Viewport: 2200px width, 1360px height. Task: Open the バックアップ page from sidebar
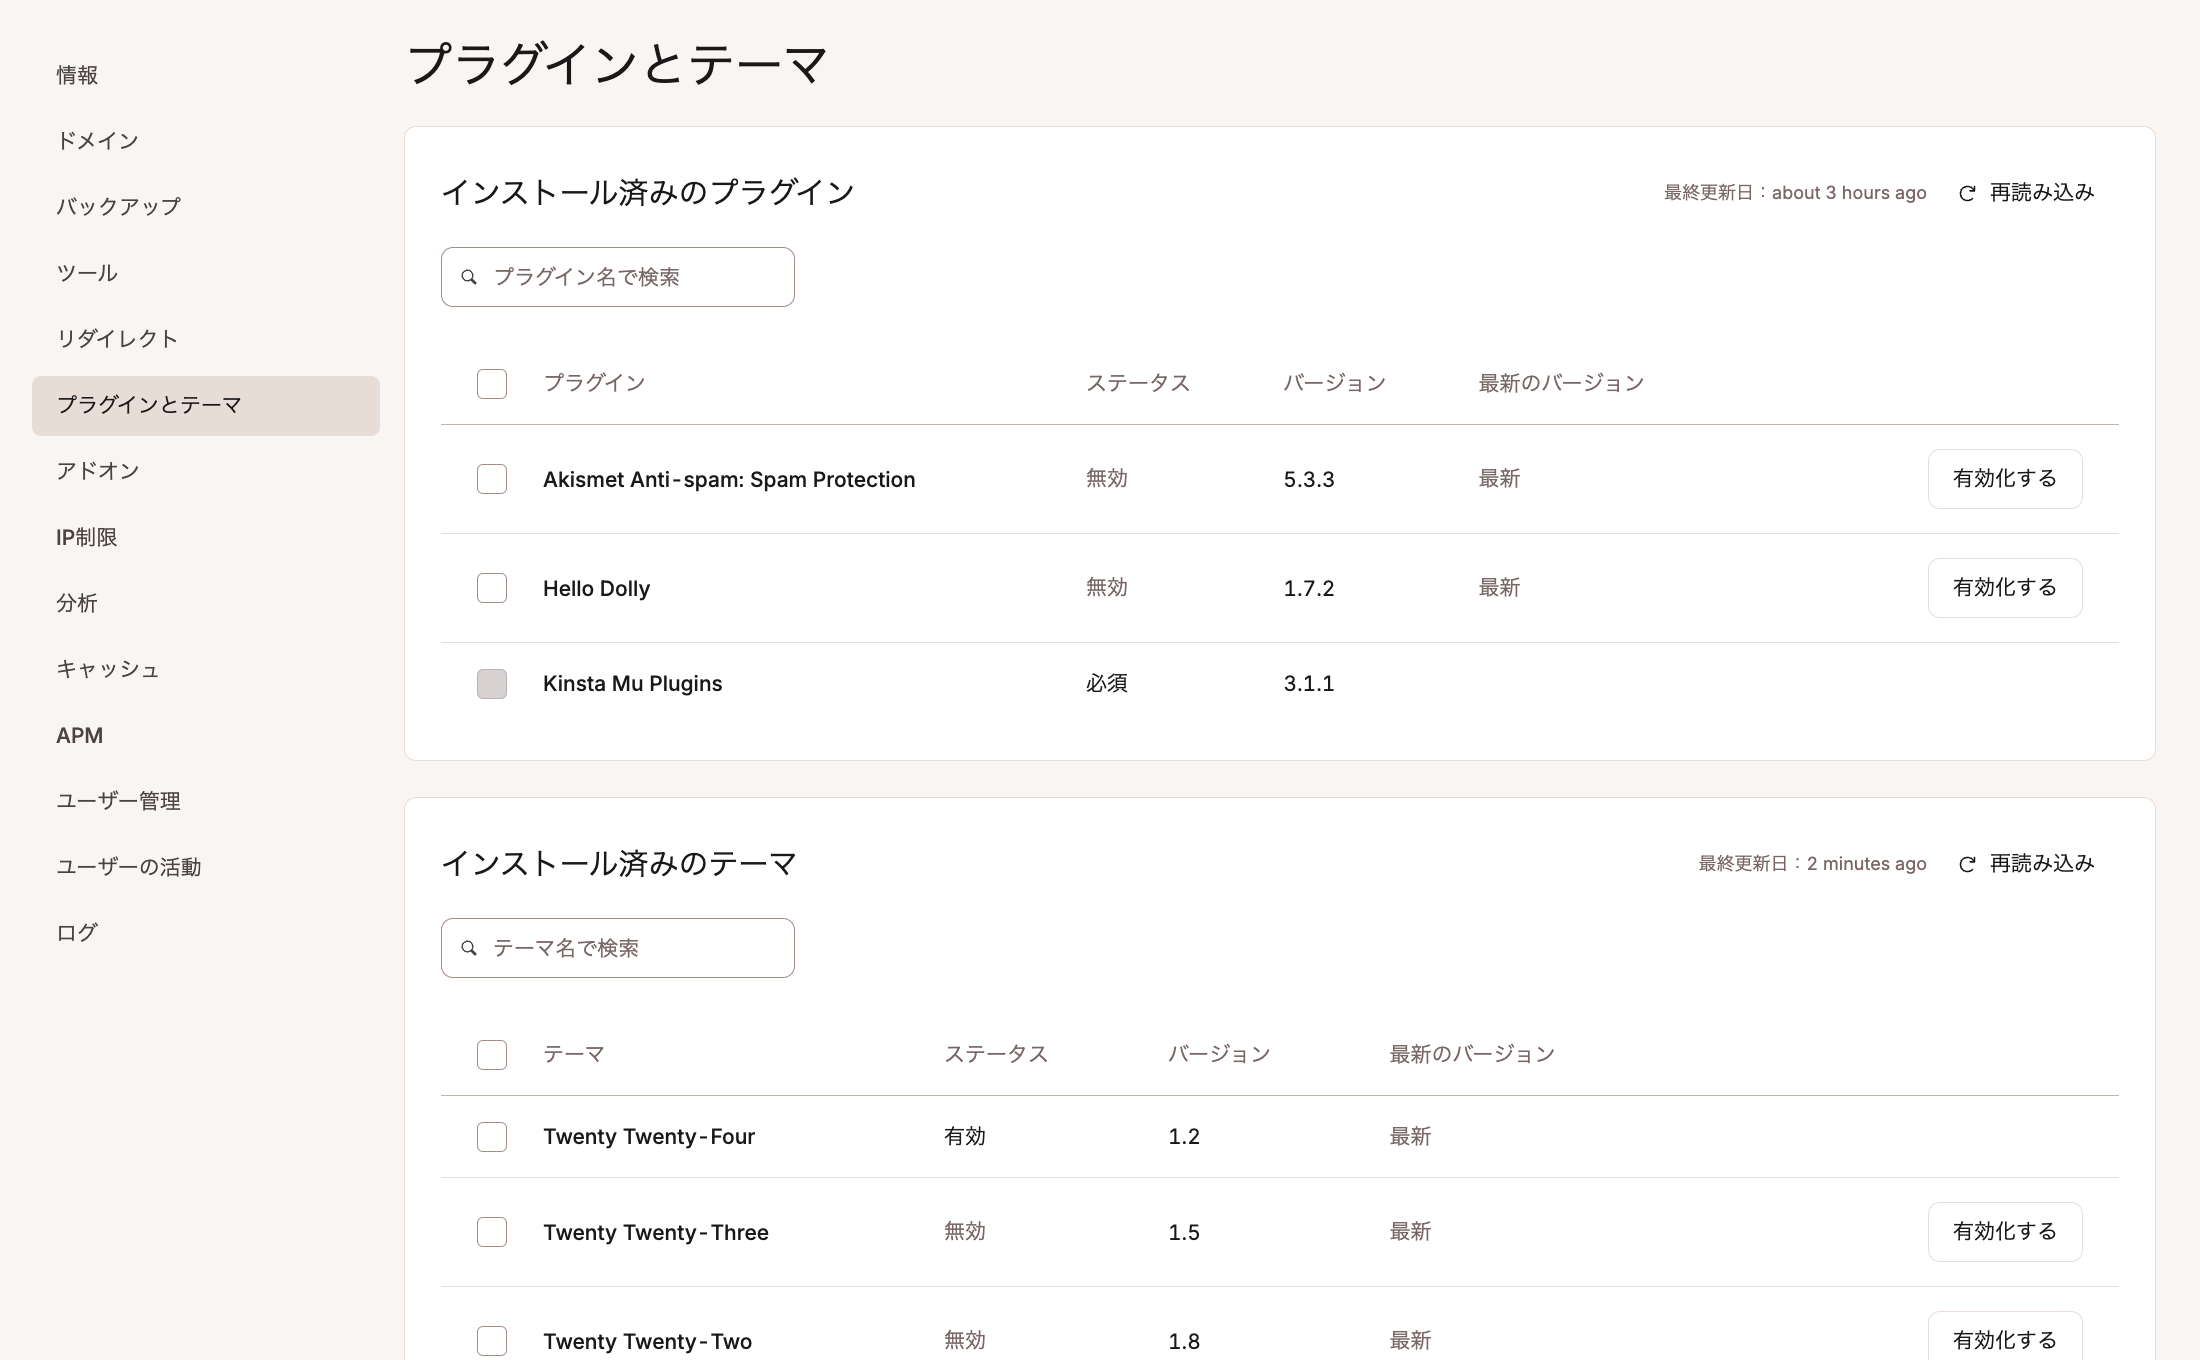click(x=118, y=205)
